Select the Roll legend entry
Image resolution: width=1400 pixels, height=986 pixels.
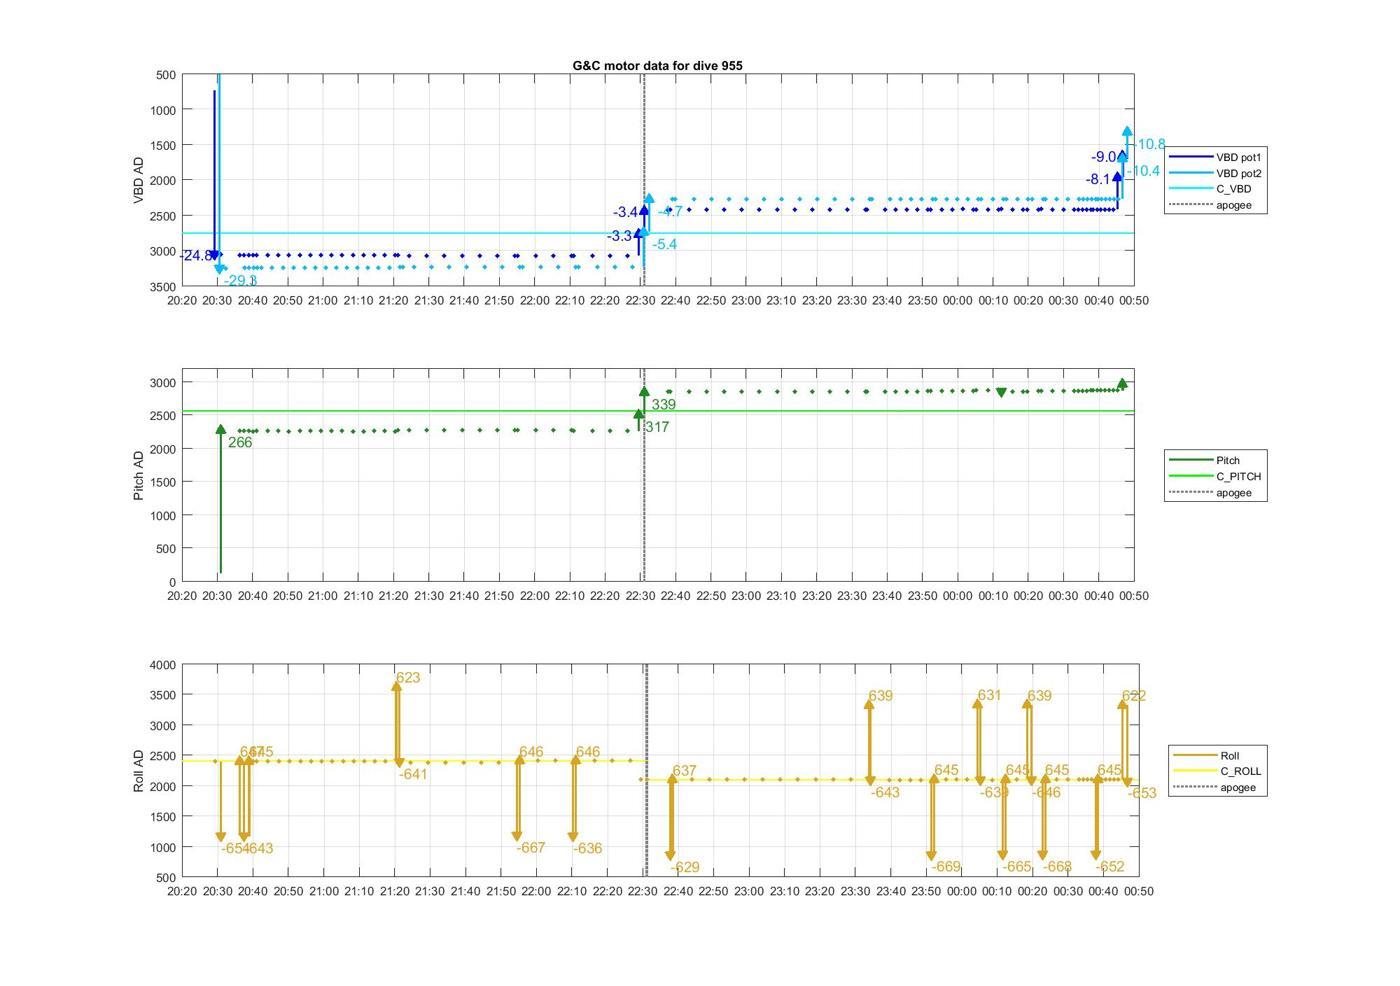coord(1206,755)
